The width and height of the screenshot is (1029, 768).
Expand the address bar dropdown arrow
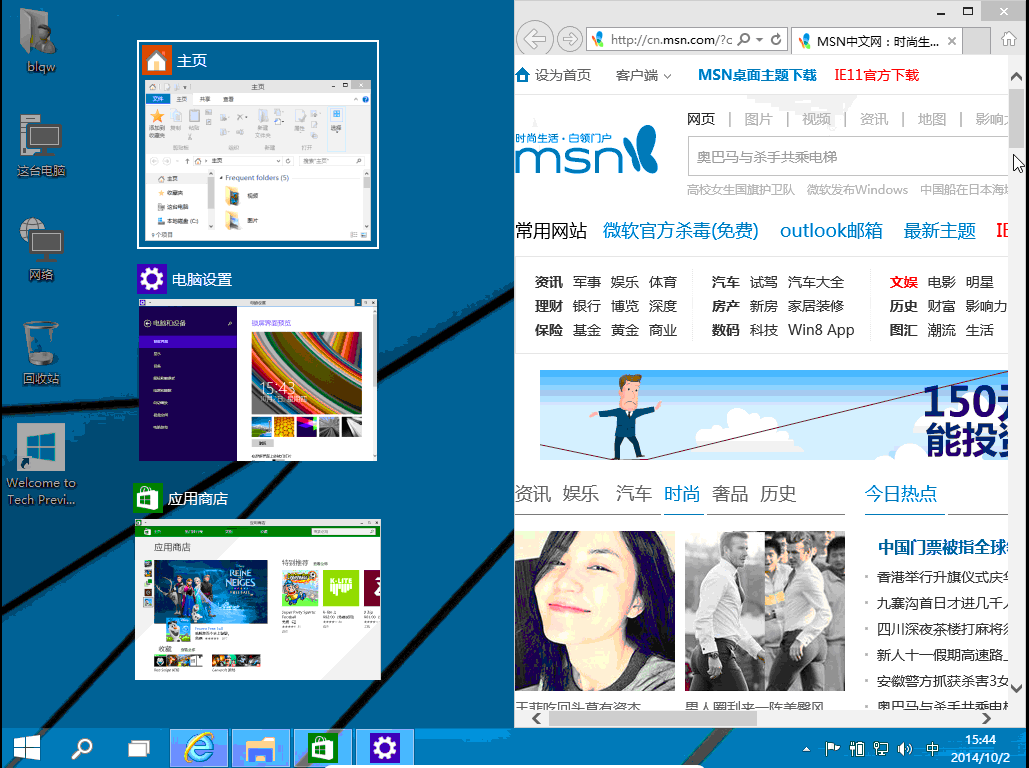(759, 39)
